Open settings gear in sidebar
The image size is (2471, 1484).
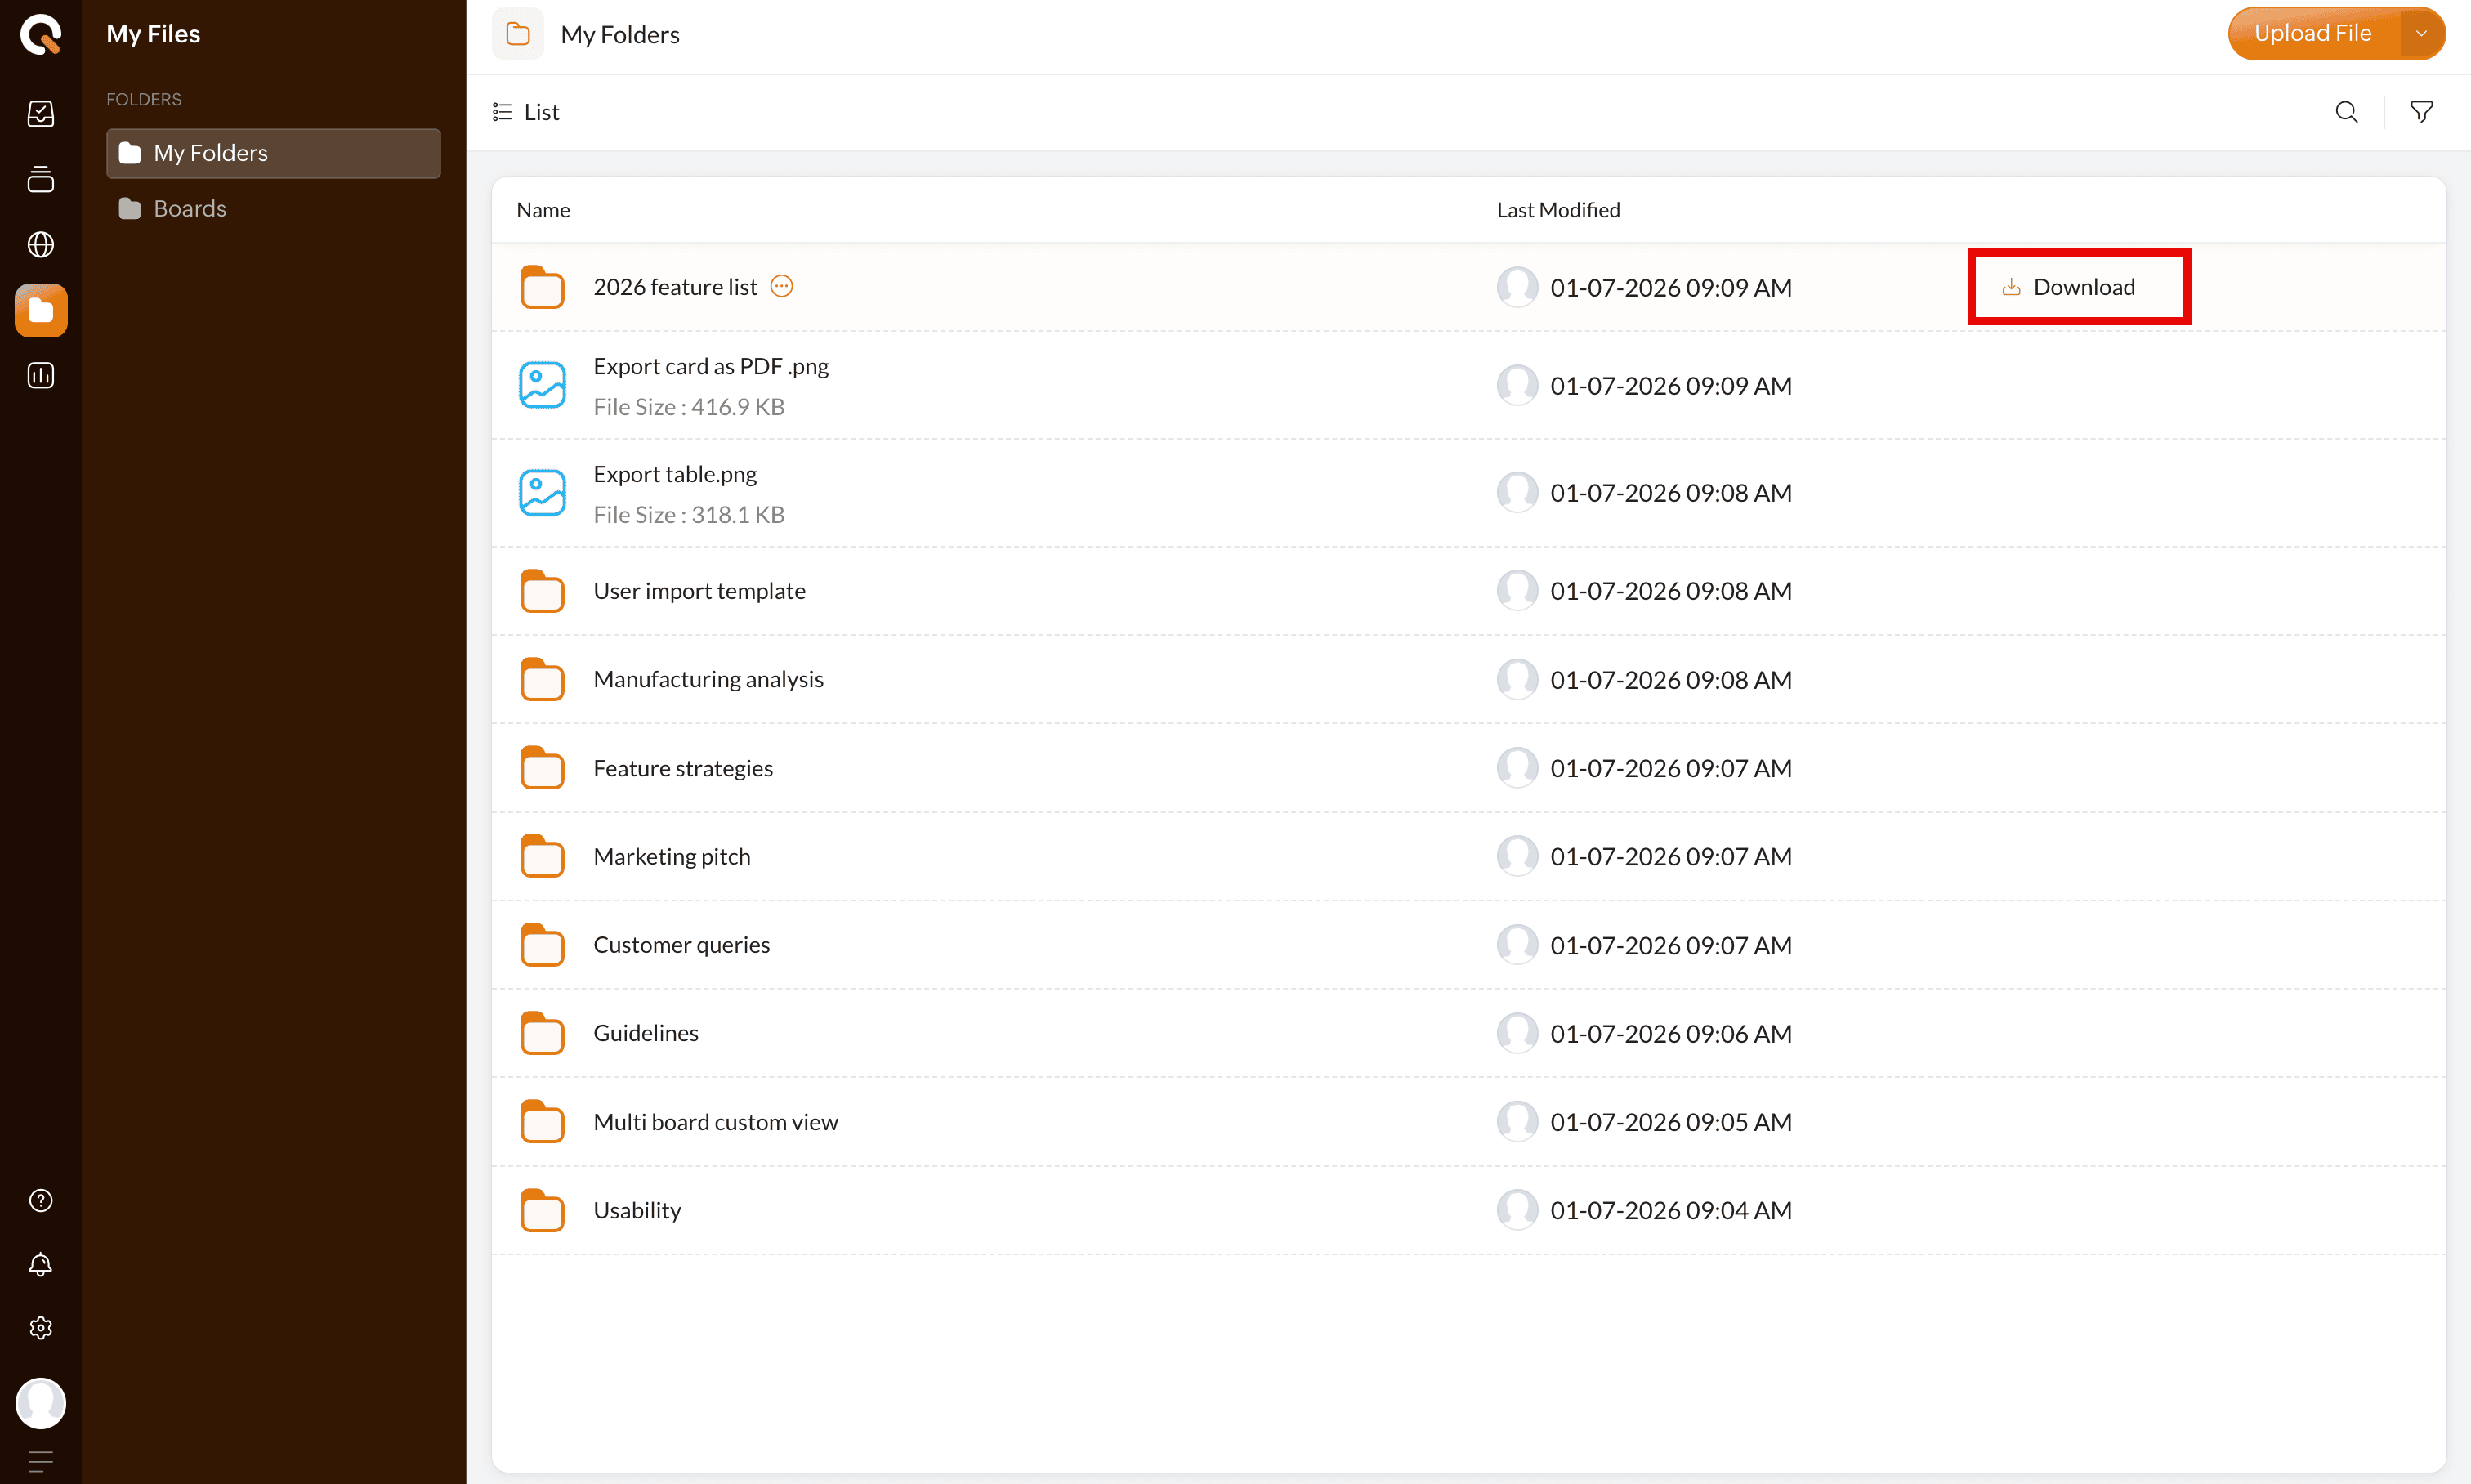[40, 1328]
